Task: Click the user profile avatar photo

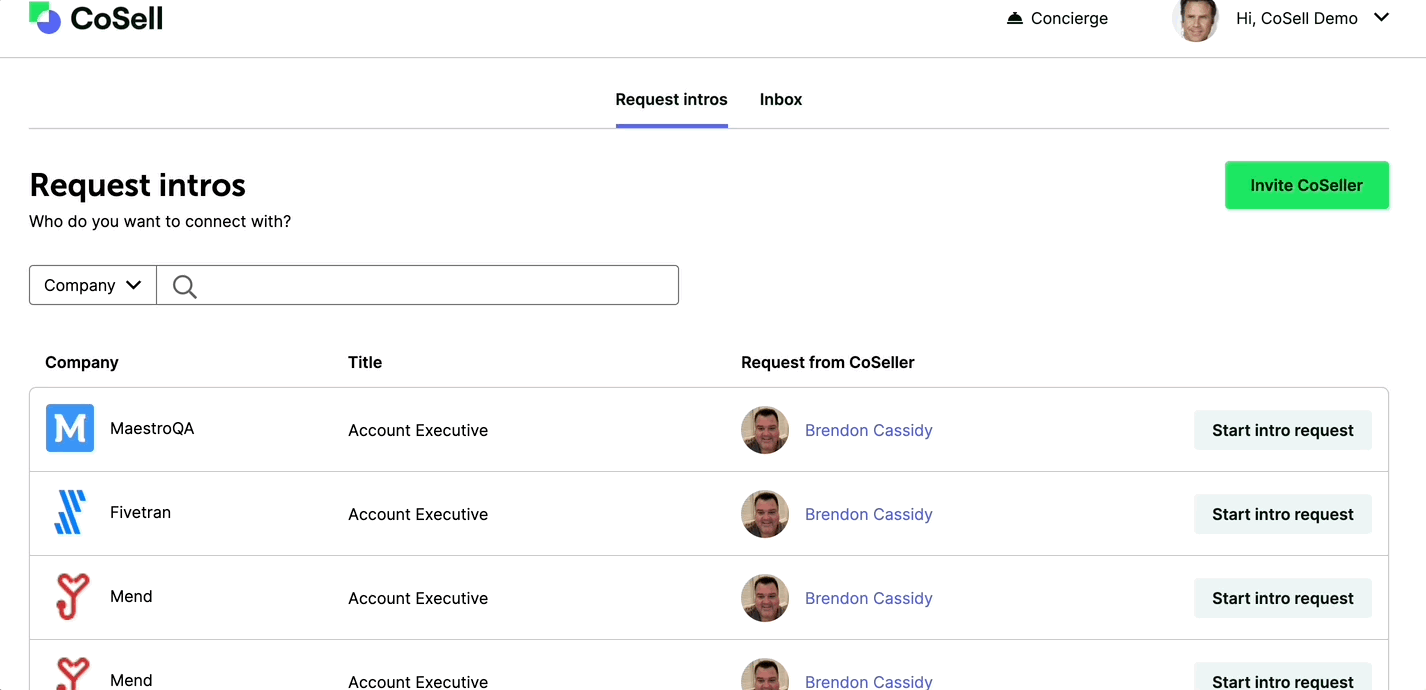Action: click(x=1195, y=18)
